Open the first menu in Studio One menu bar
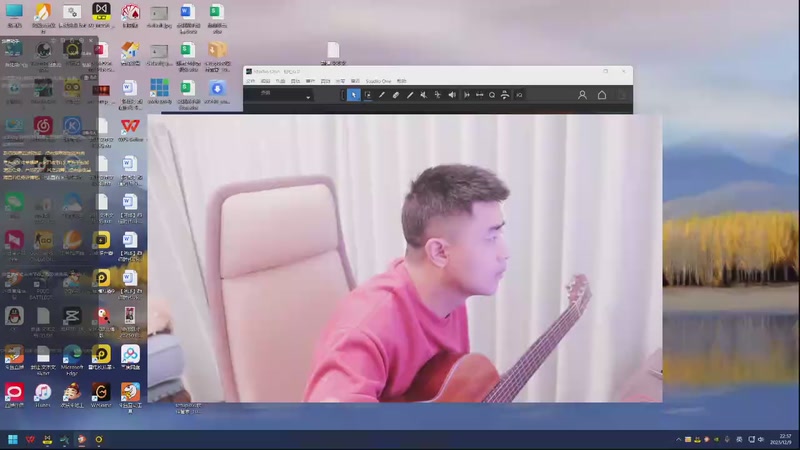 coord(251,81)
